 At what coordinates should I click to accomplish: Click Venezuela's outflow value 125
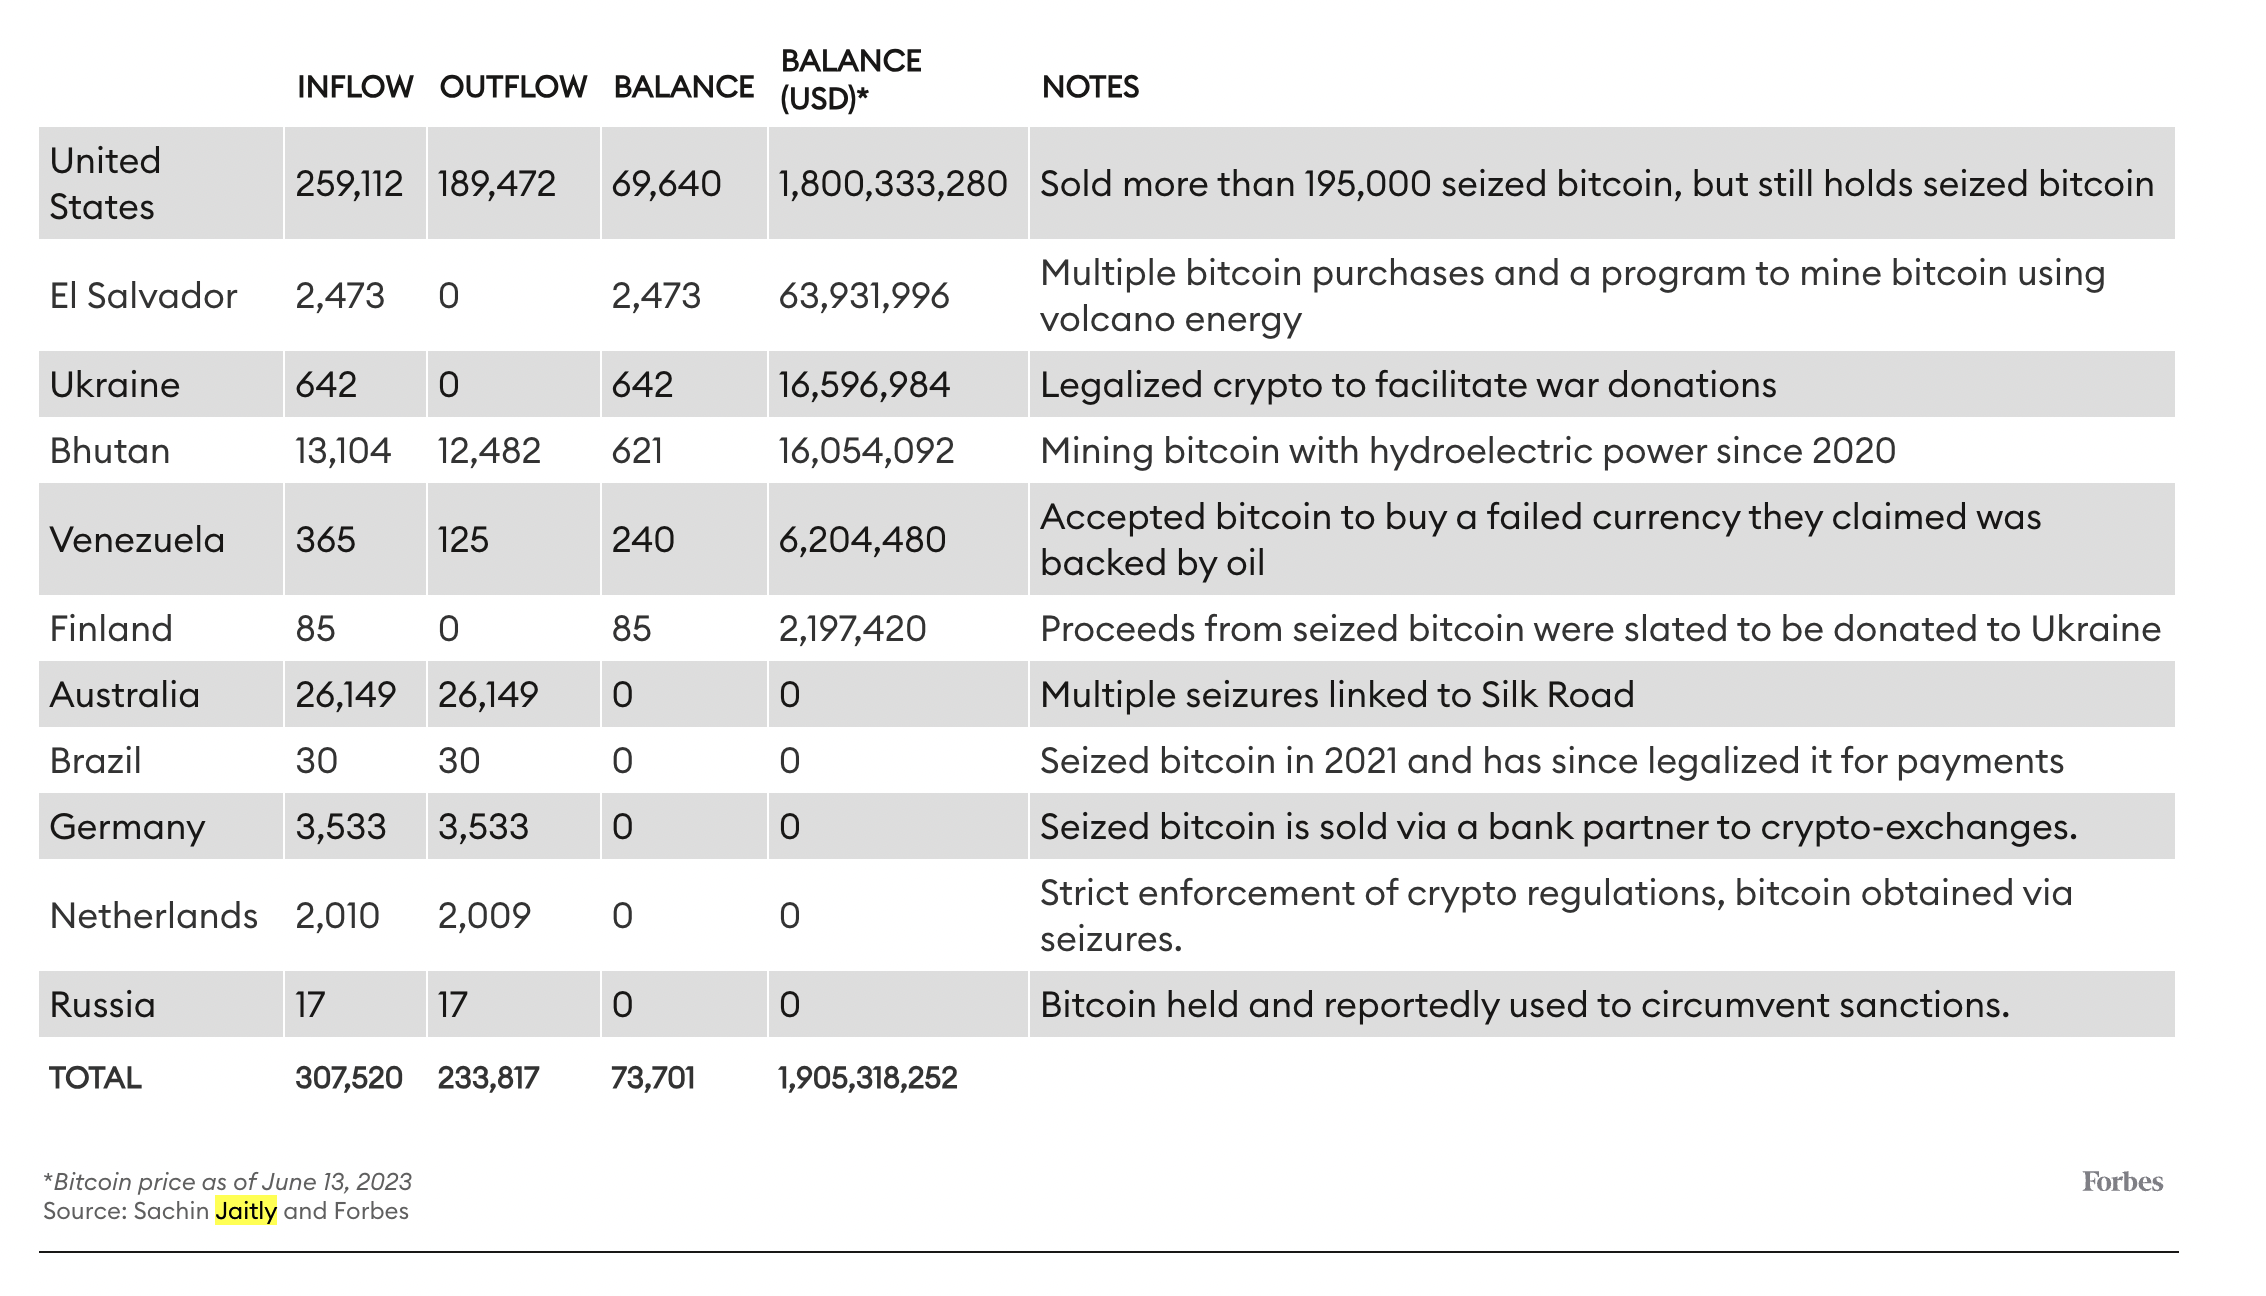pyautogui.click(x=463, y=540)
